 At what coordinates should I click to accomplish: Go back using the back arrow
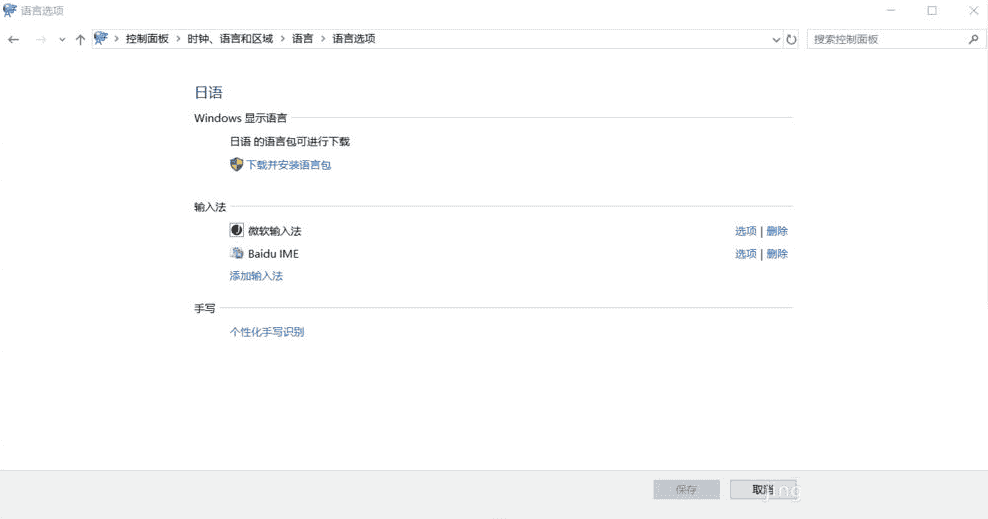(x=13, y=40)
